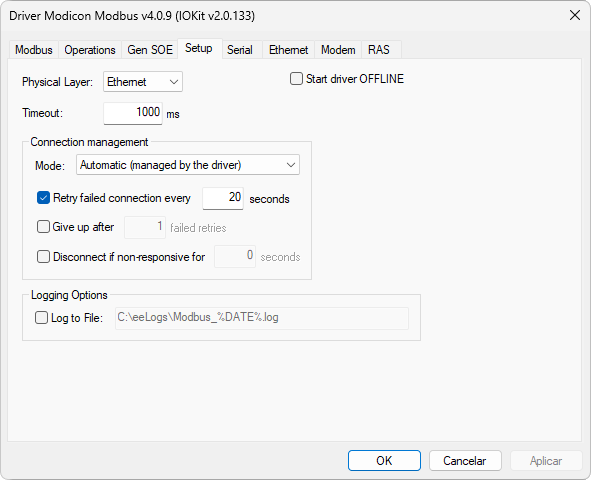Open the connection Mode dropdown
The image size is (591, 480).
(188, 165)
